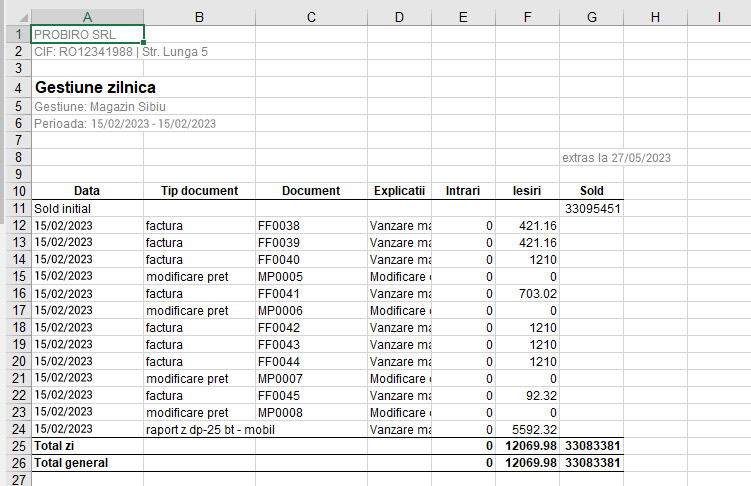The image size is (751, 486).
Task: Click row header 11
Action: pos(15,209)
